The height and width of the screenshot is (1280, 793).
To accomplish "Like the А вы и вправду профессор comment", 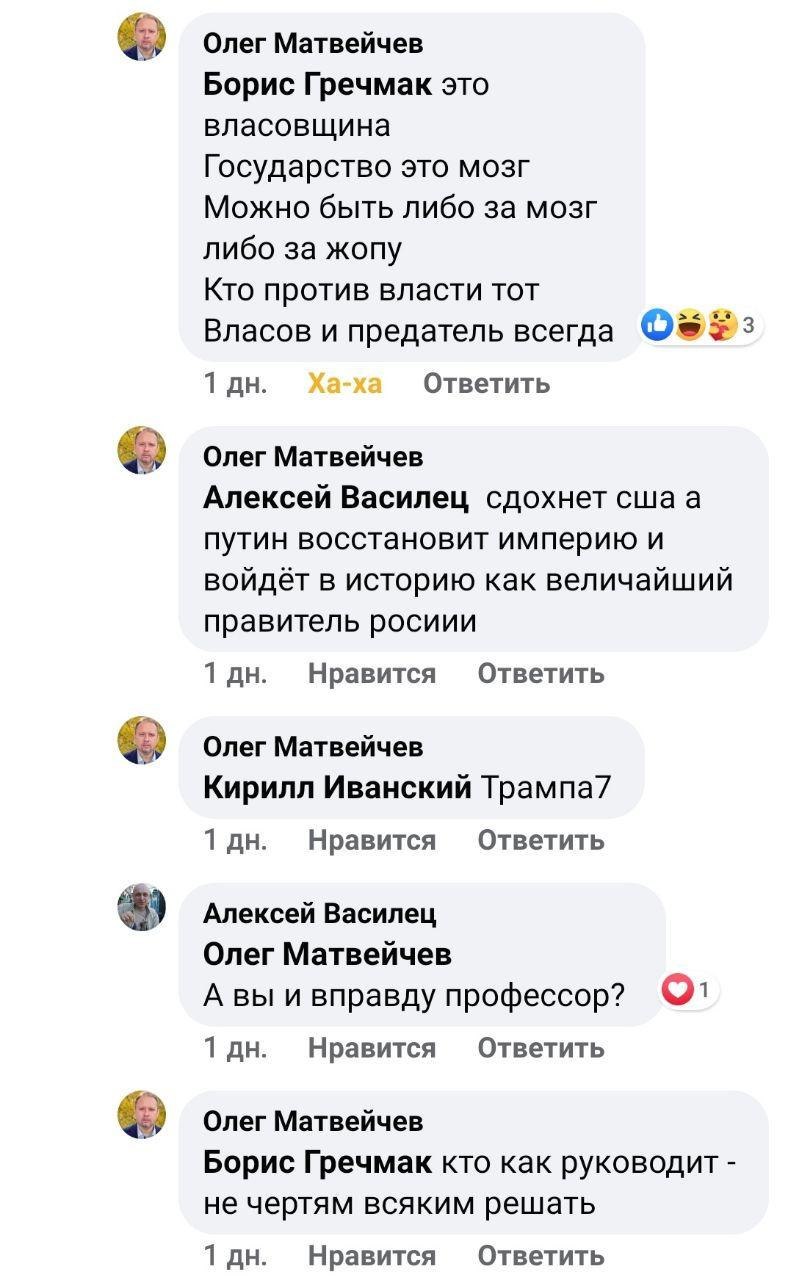I will click(x=372, y=1047).
